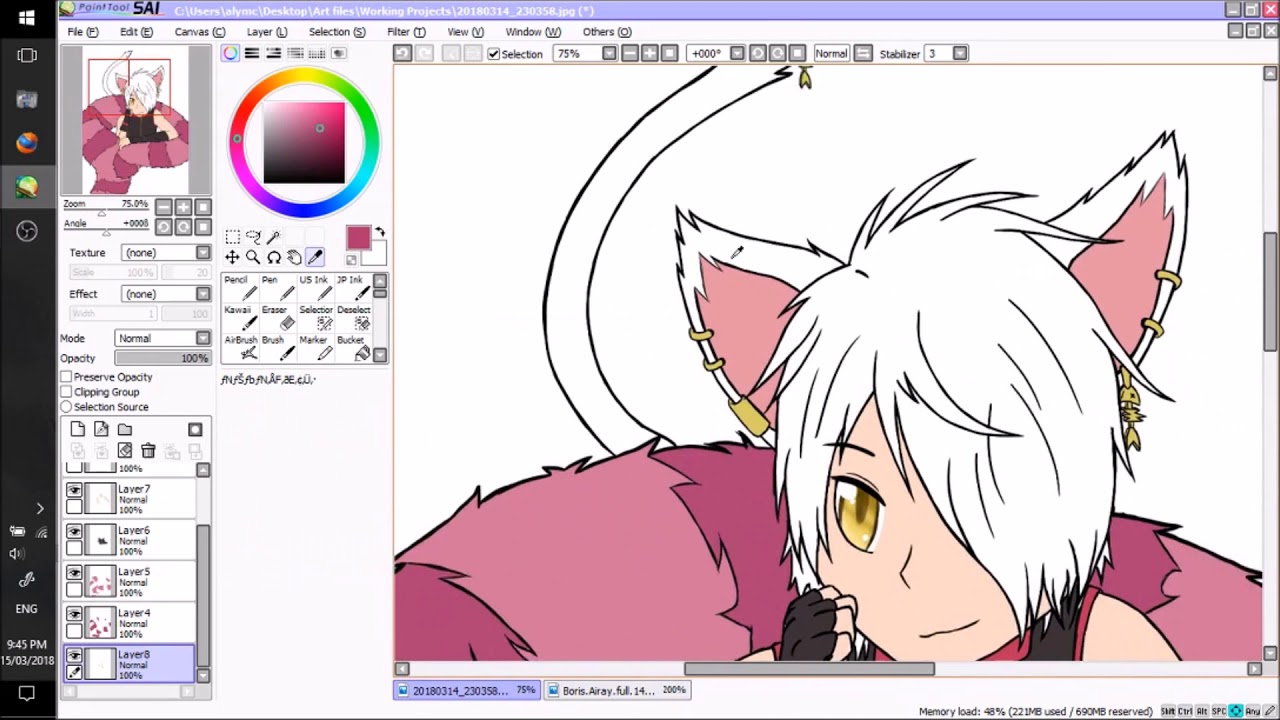Viewport: 1280px width, 720px height.
Task: Hide Layer8 using its eye icon
Action: [x=74, y=655]
